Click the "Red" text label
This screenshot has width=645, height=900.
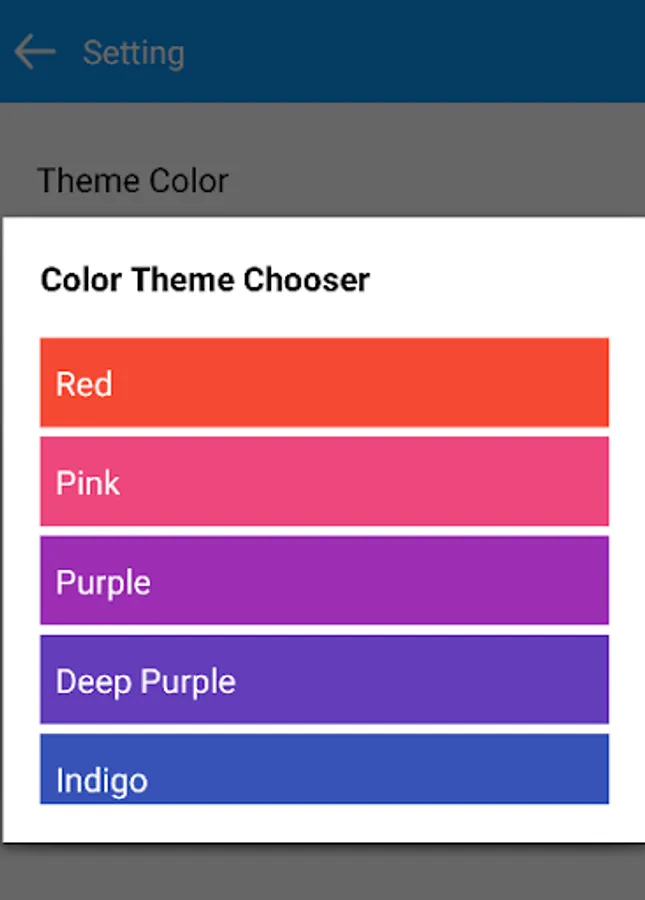click(x=84, y=384)
